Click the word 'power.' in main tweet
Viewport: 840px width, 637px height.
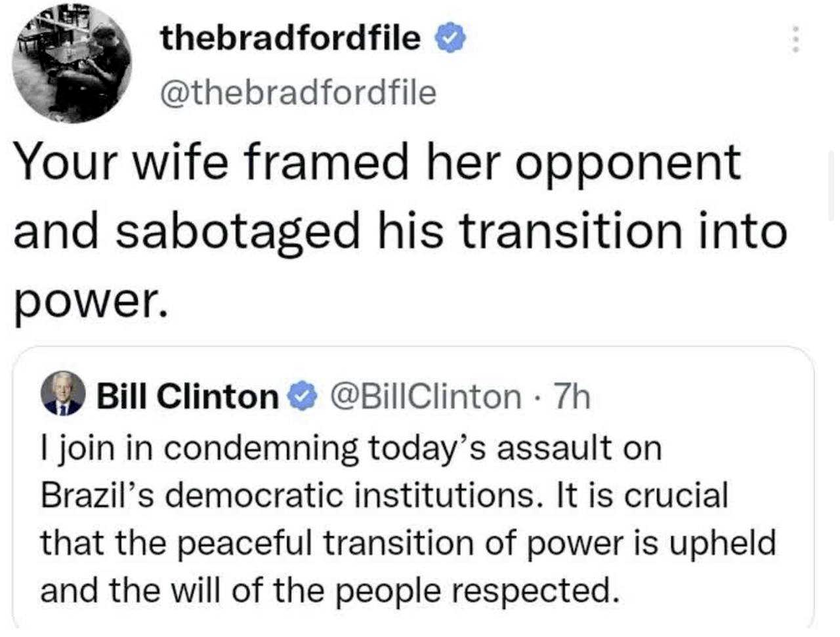coord(89,303)
